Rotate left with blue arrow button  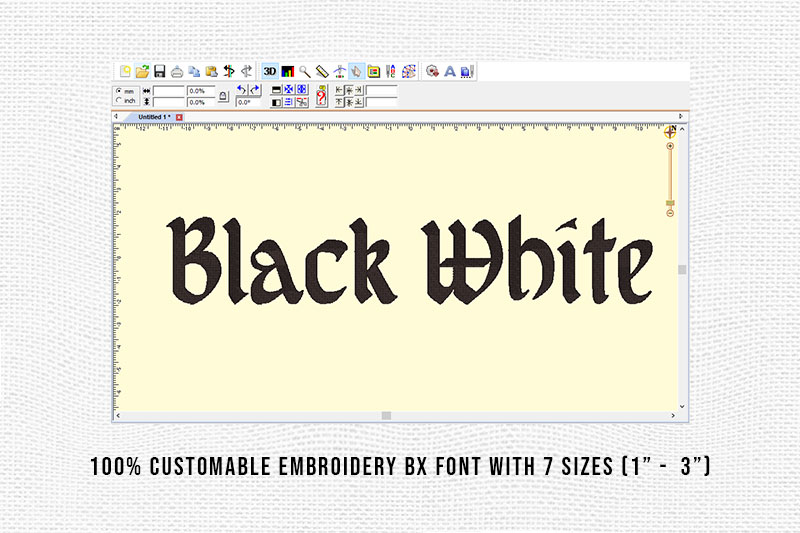[x=242, y=90]
